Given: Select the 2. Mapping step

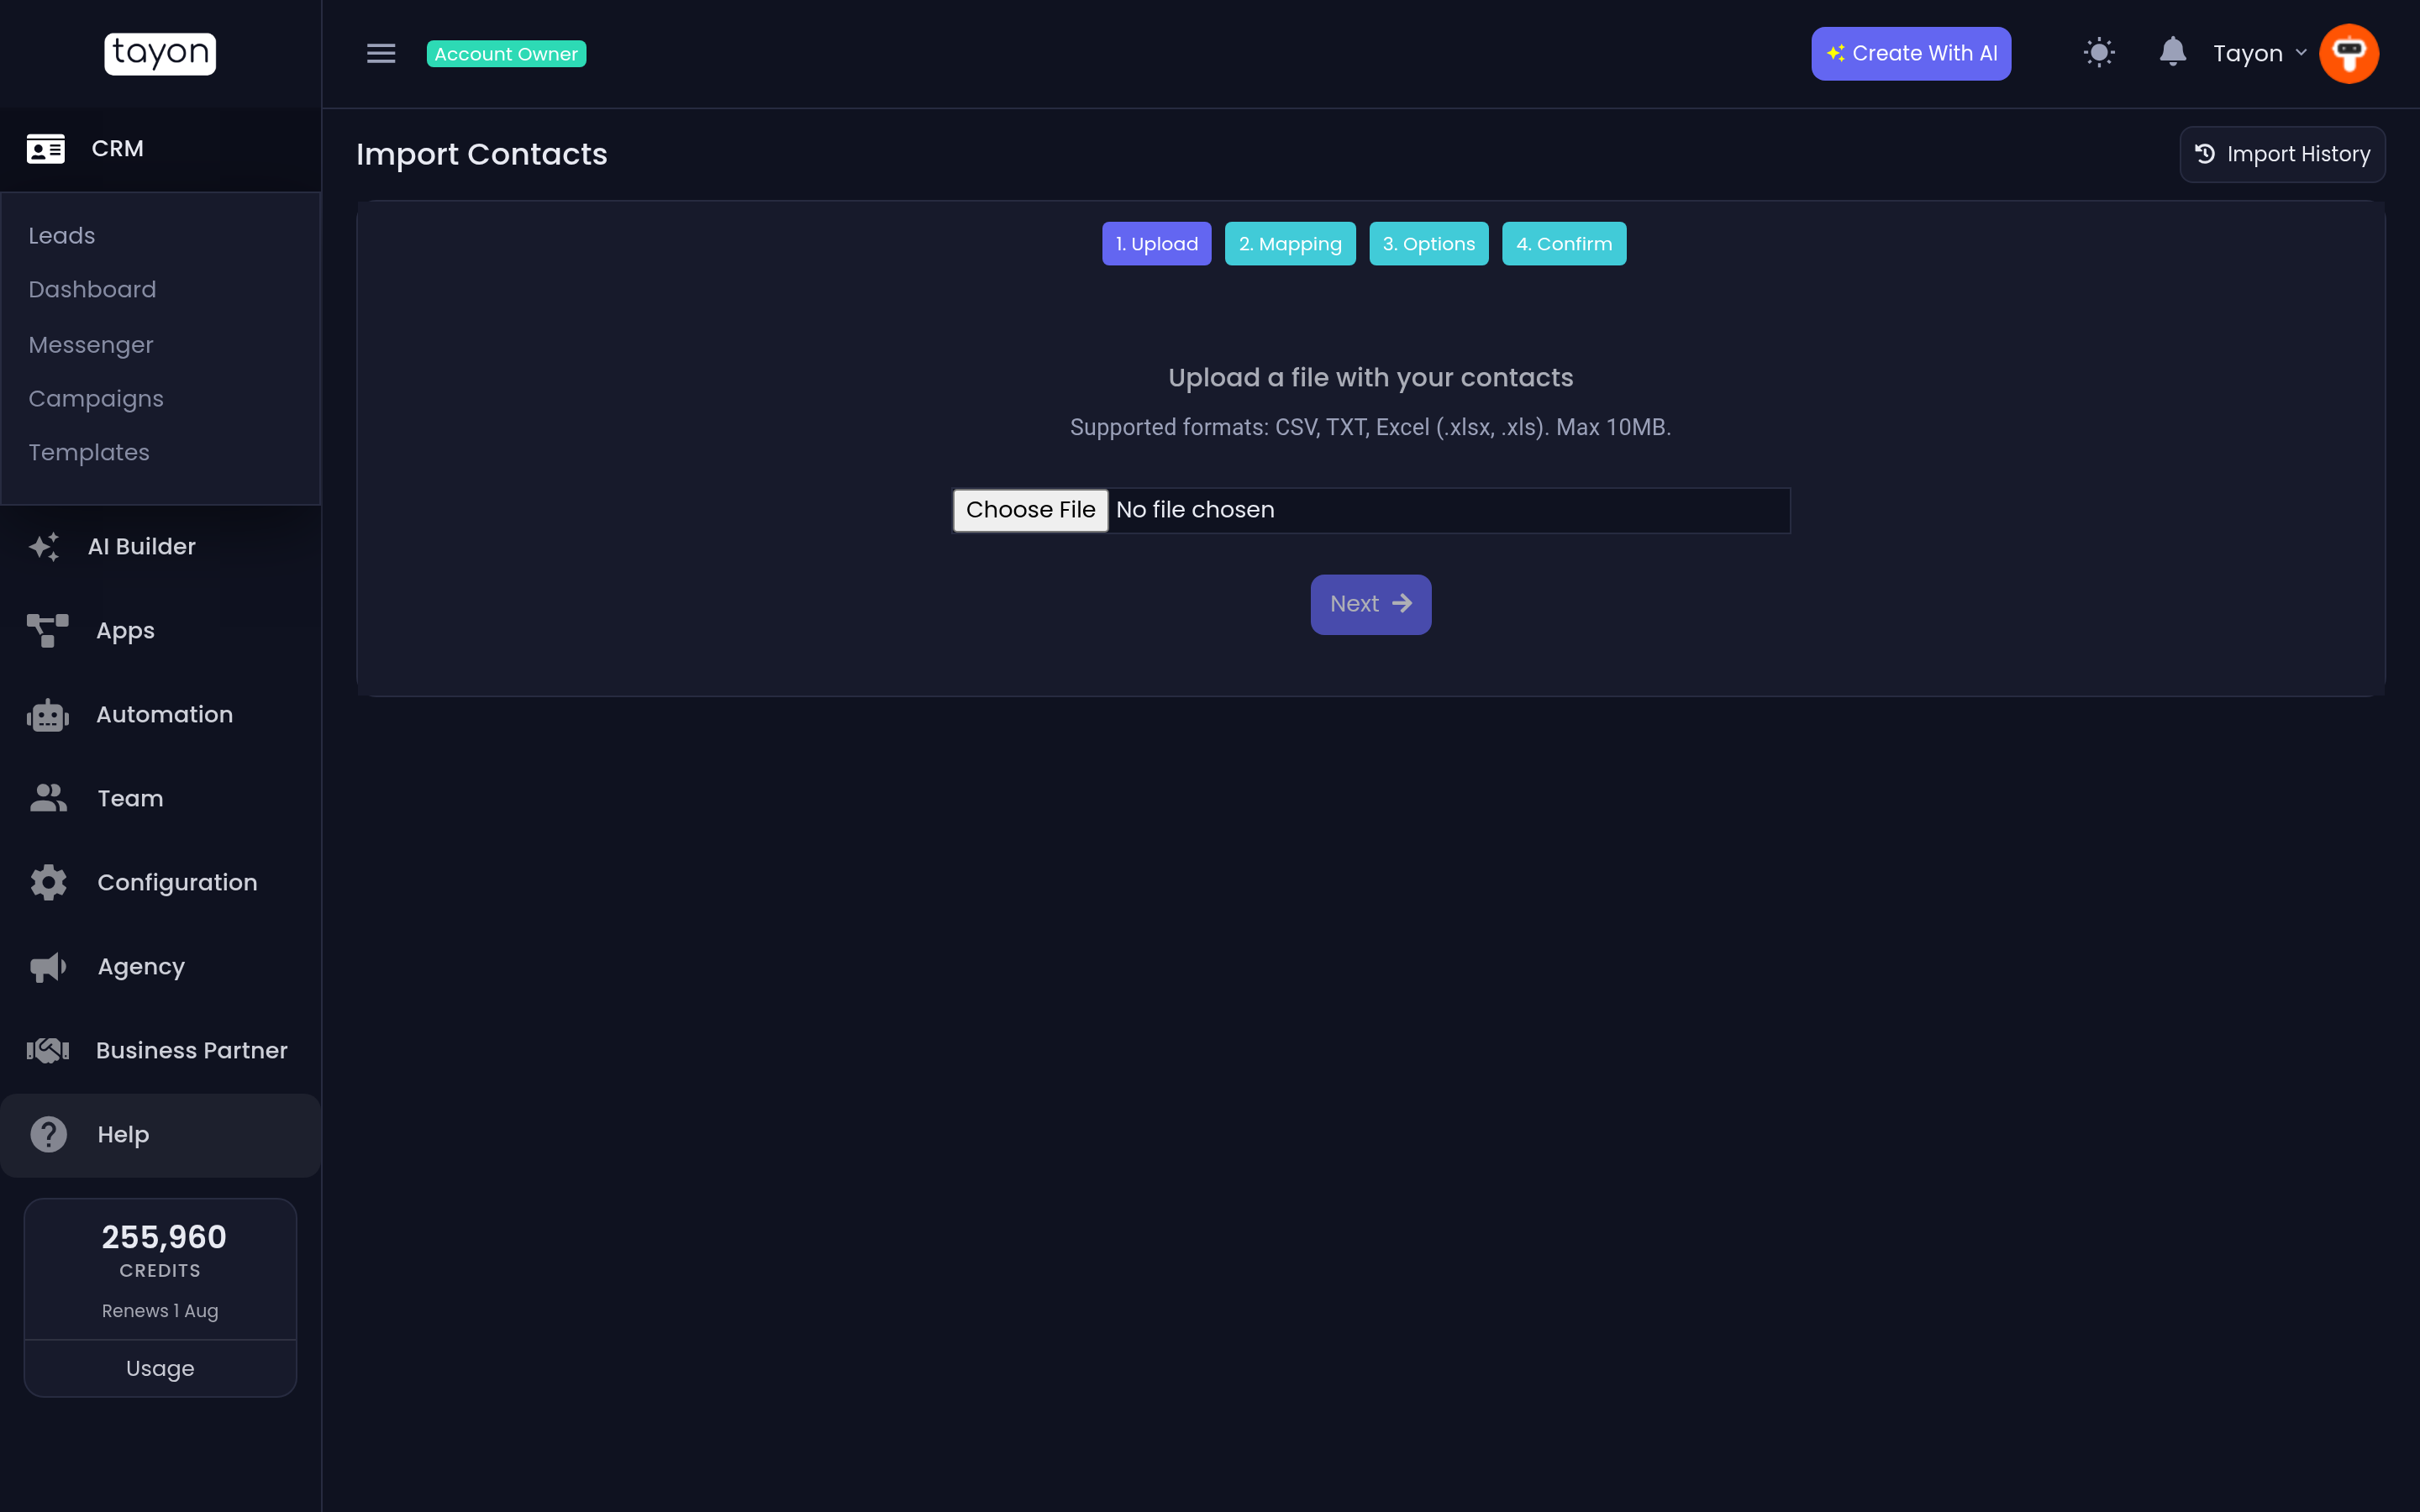Looking at the screenshot, I should 1290,244.
